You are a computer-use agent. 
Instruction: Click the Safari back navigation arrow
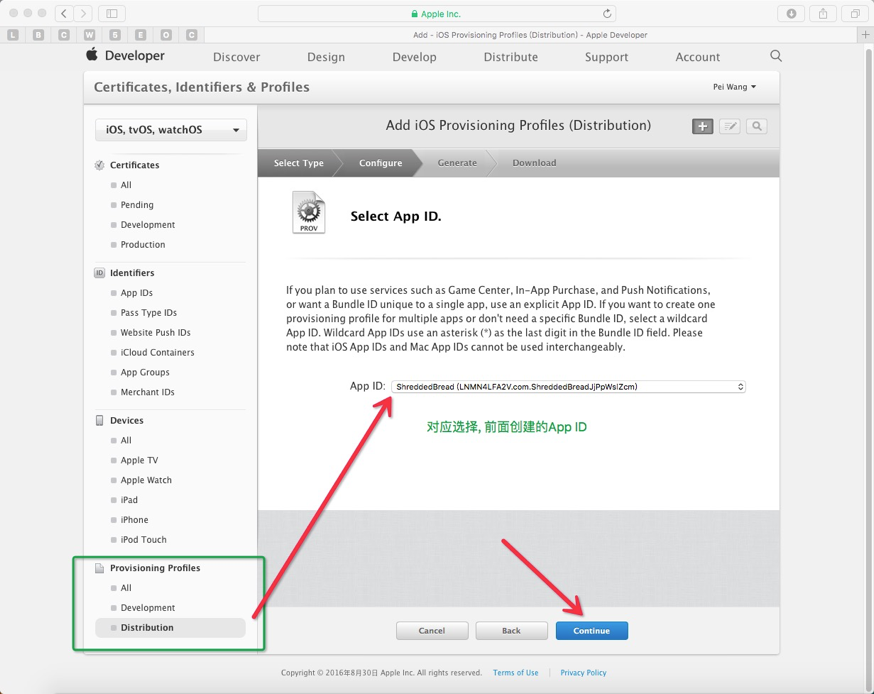pyautogui.click(x=65, y=13)
